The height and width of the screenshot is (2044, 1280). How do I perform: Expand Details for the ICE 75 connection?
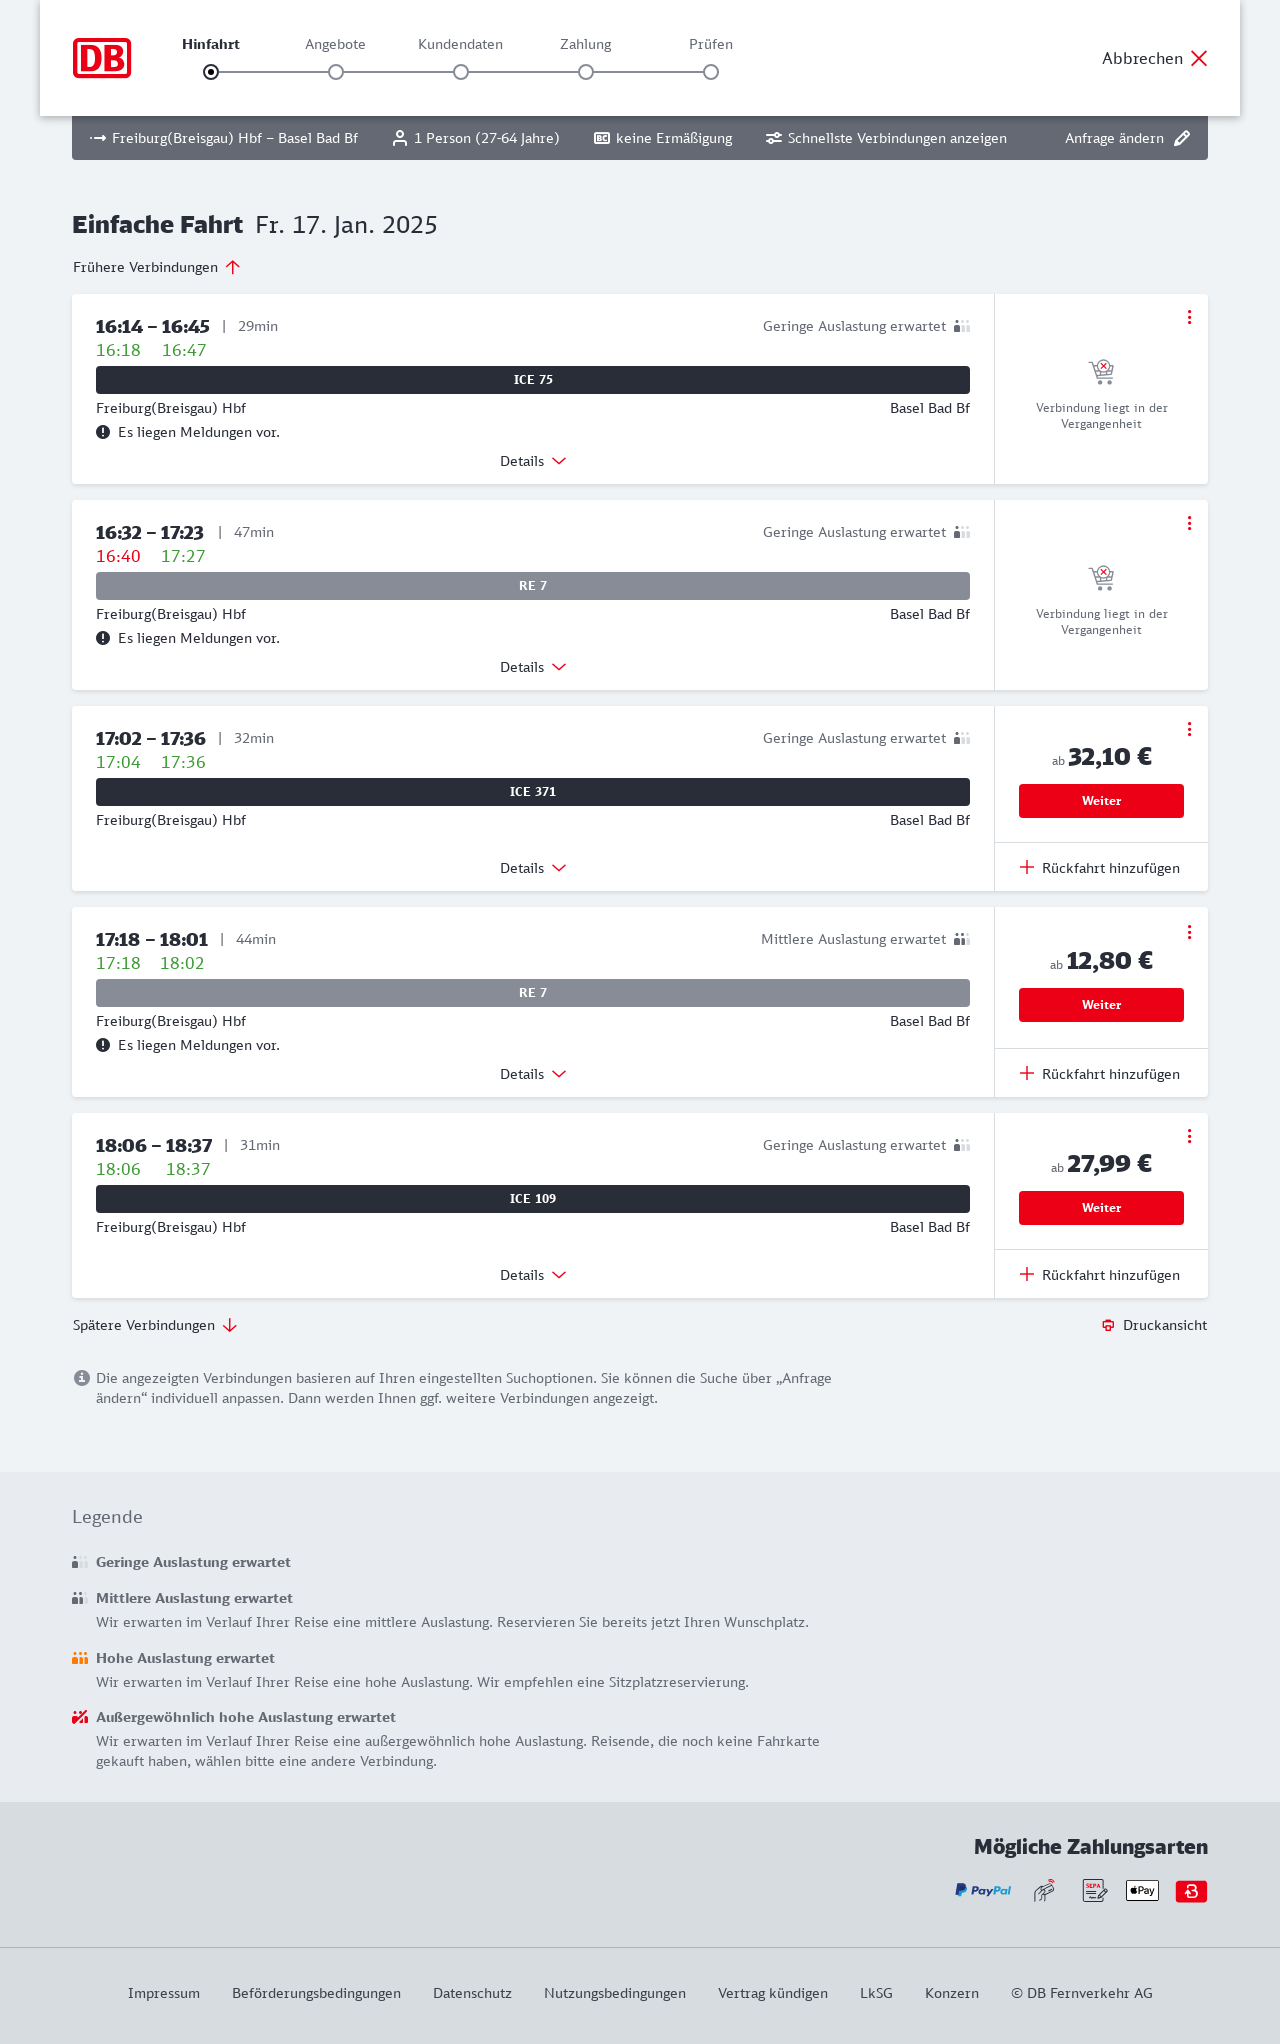click(533, 461)
